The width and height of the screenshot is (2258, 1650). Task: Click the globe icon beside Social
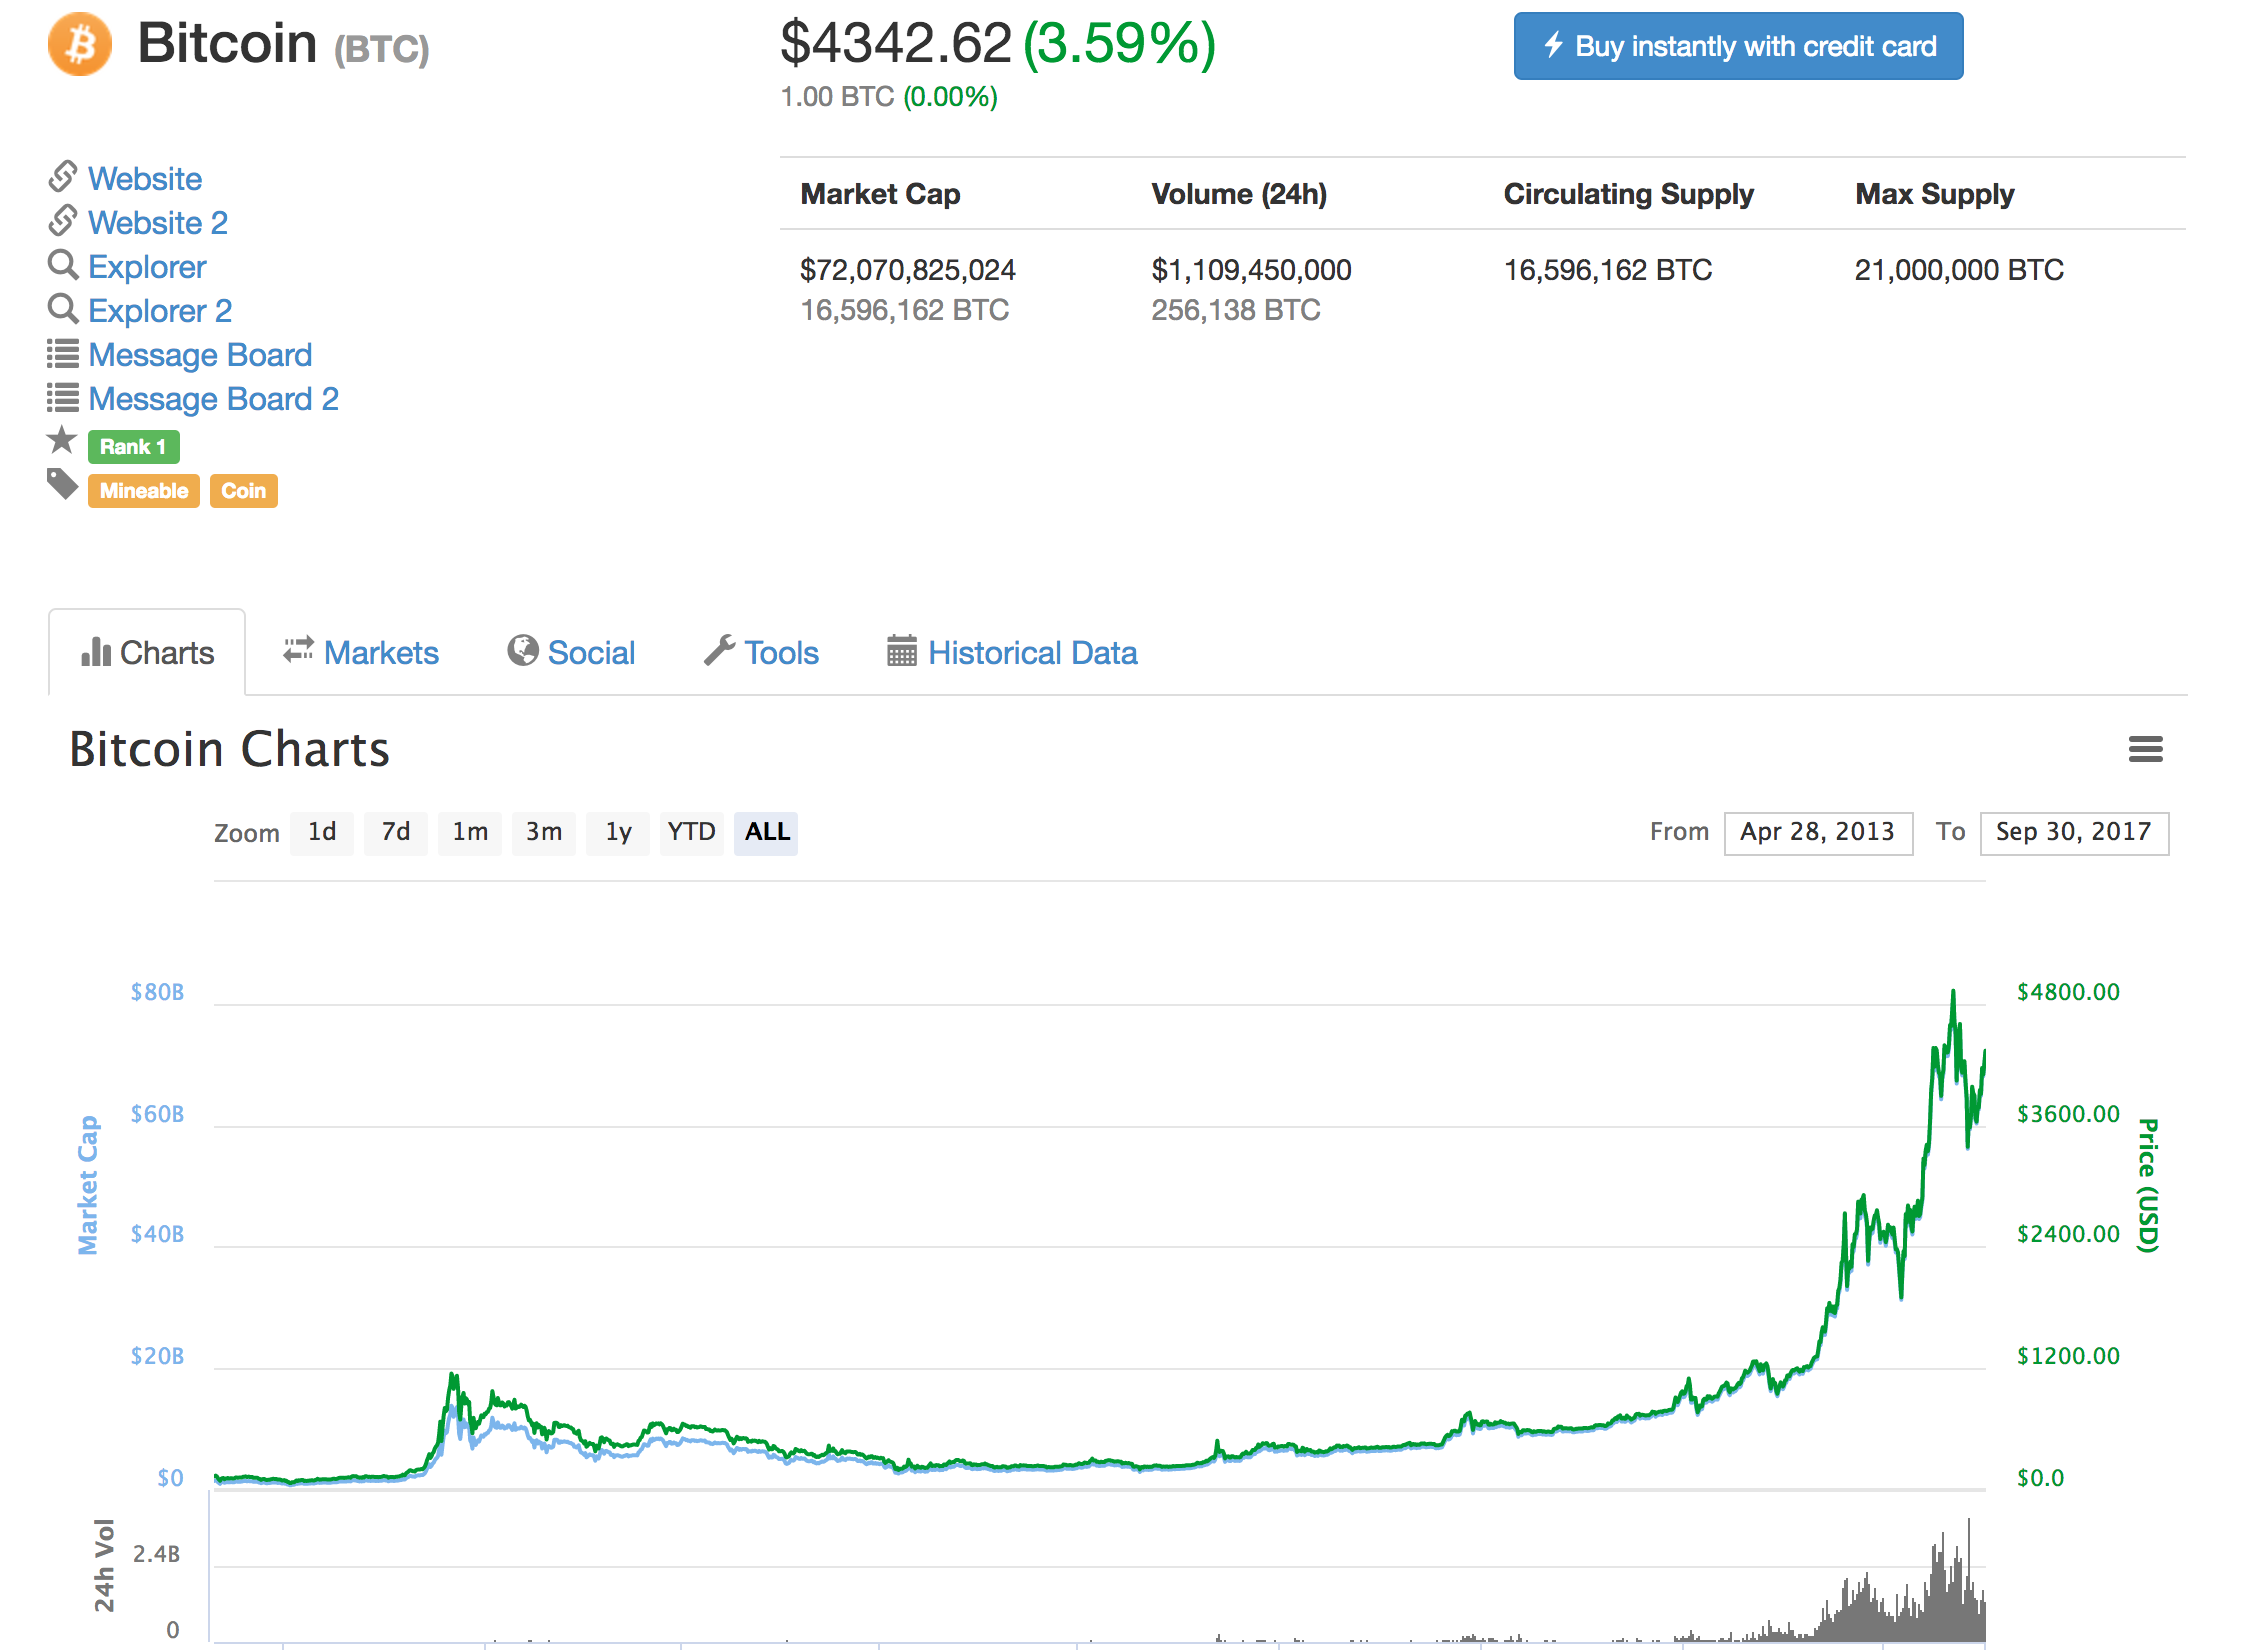click(x=523, y=650)
